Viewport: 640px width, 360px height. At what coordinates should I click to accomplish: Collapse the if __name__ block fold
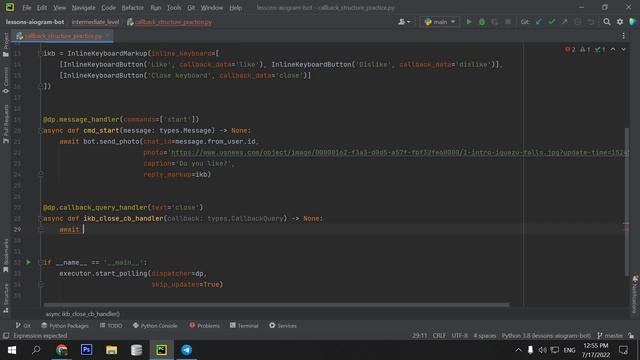point(40,262)
